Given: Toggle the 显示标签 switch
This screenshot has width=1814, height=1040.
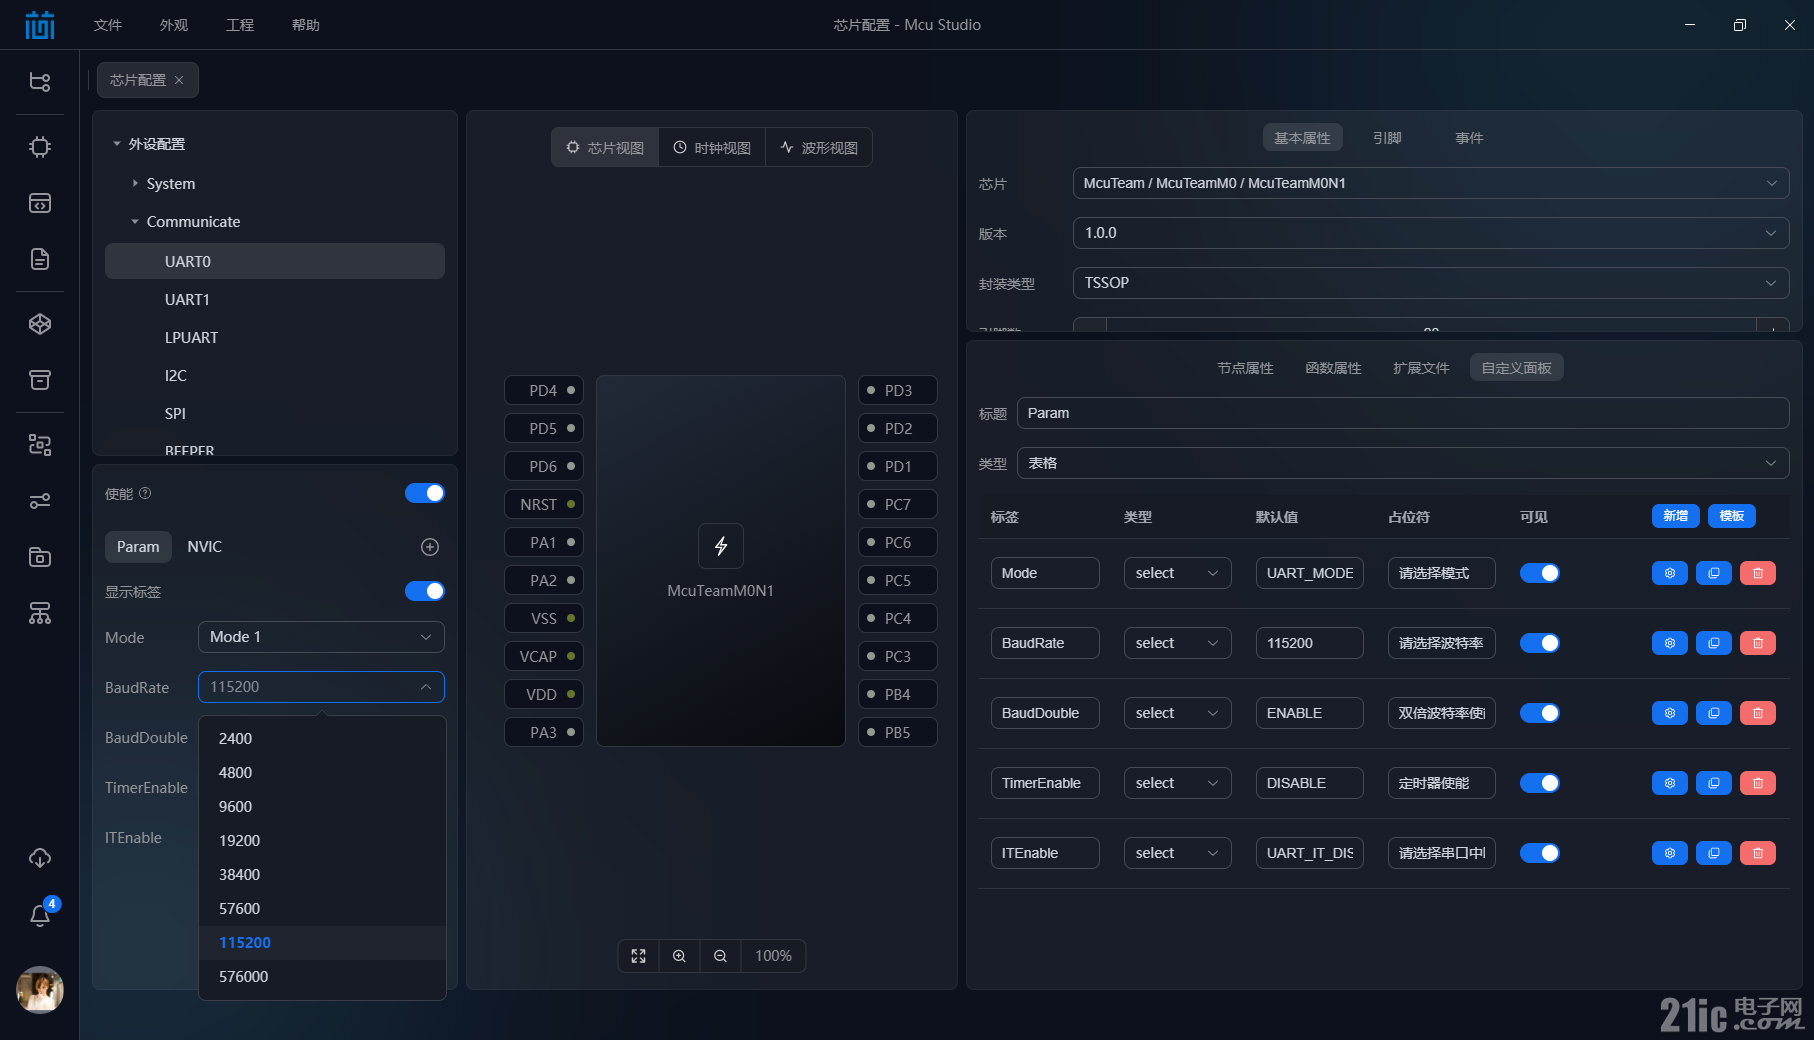Looking at the screenshot, I should point(425,591).
